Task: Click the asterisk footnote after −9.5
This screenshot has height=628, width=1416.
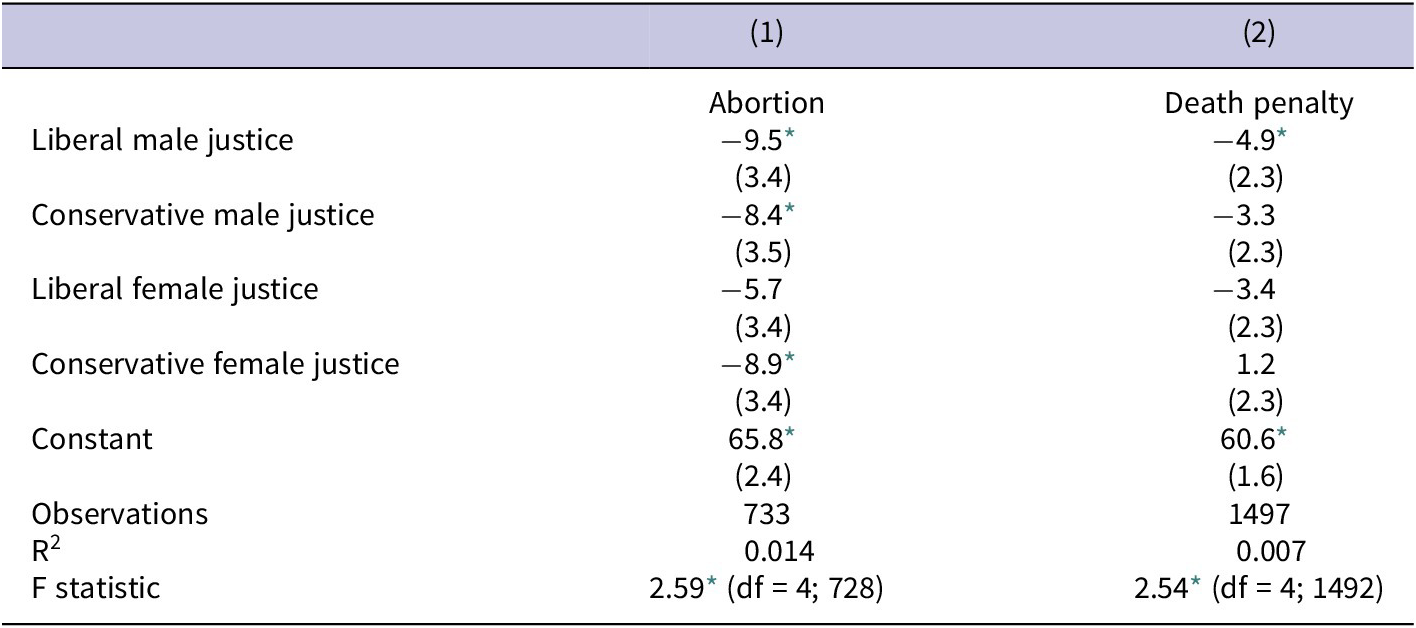Action: (x=790, y=134)
